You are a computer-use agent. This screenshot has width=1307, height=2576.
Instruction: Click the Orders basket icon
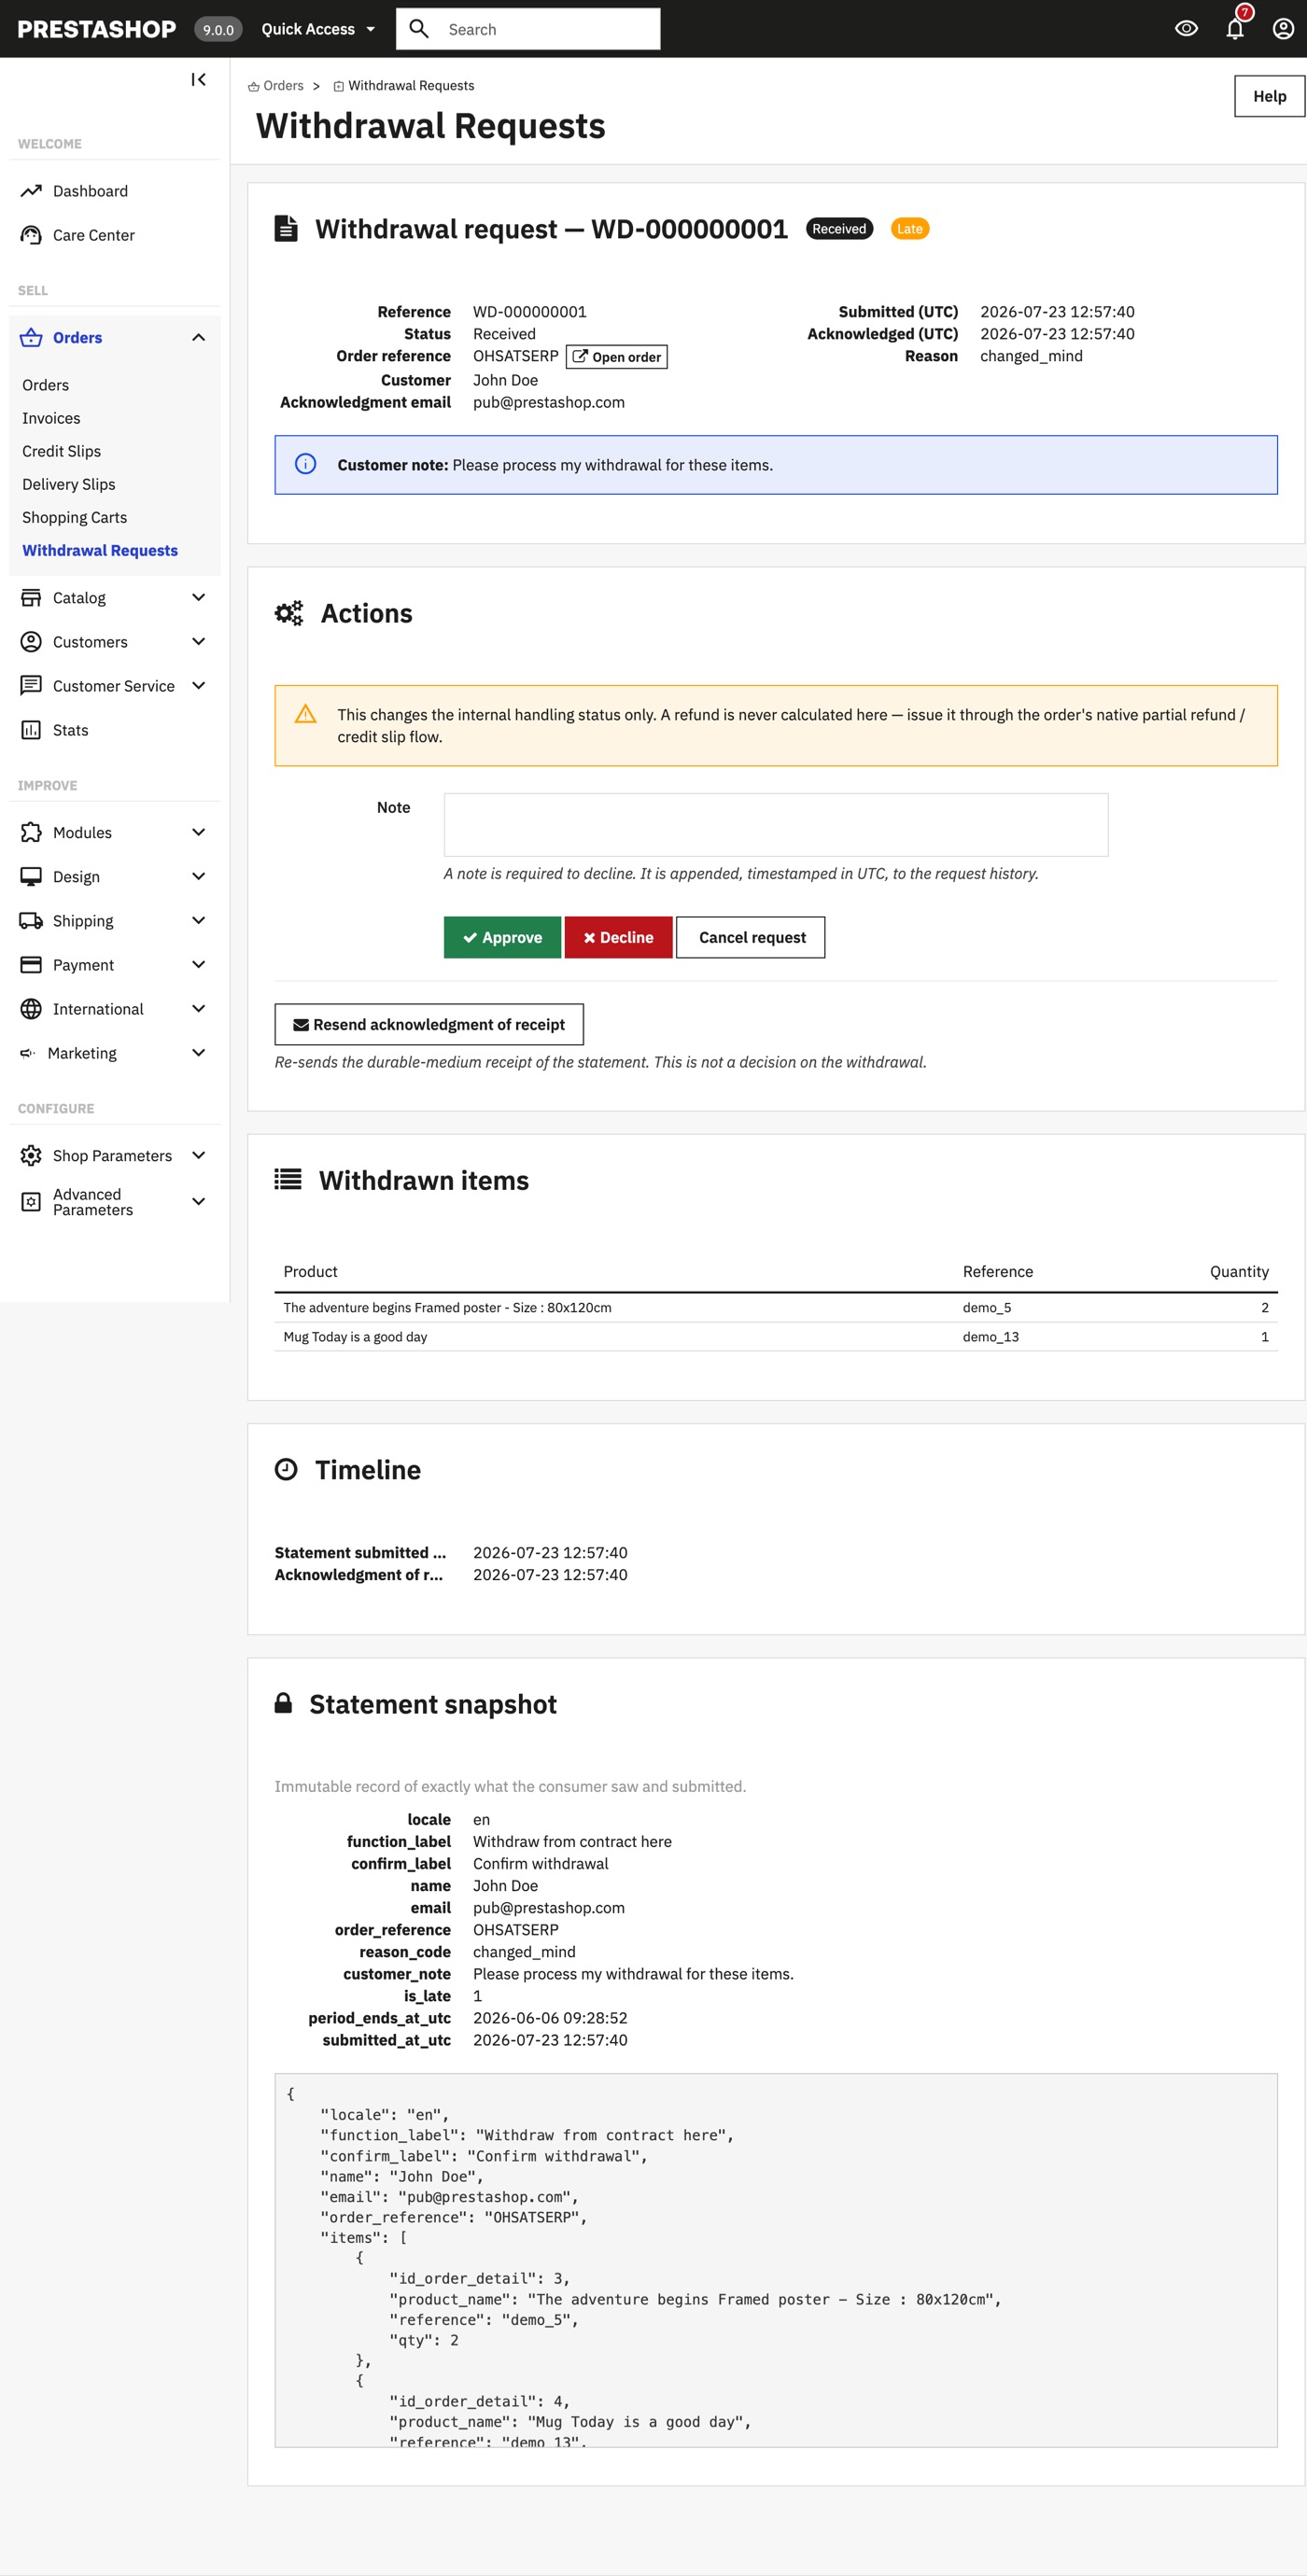point(31,337)
